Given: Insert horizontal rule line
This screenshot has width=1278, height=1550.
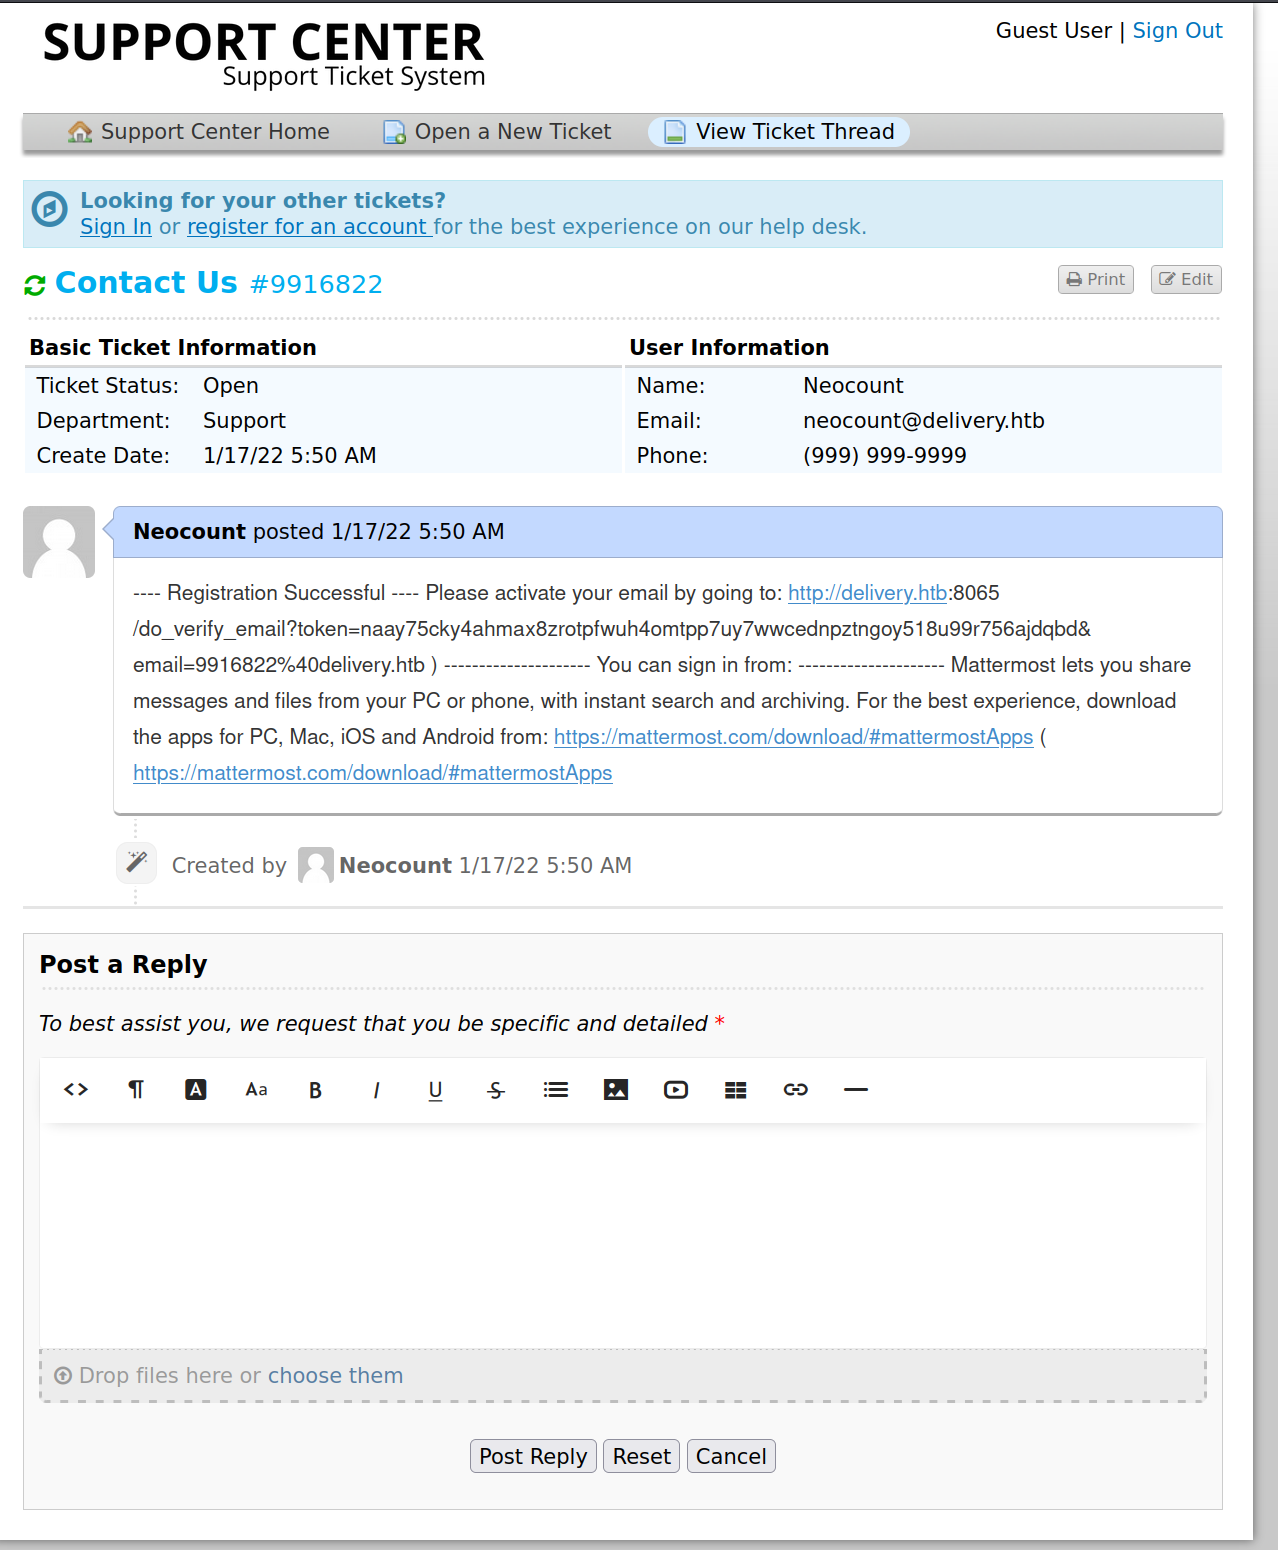Looking at the screenshot, I should (856, 1090).
